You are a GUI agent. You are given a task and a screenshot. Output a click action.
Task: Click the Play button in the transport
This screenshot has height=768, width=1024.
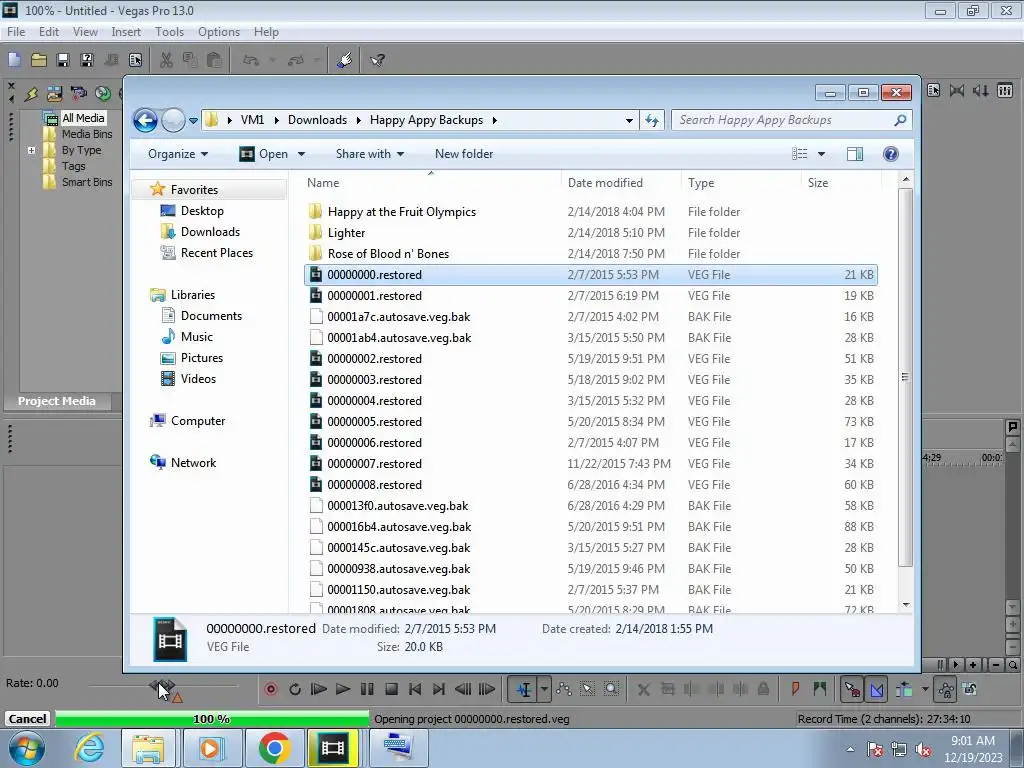[343, 689]
